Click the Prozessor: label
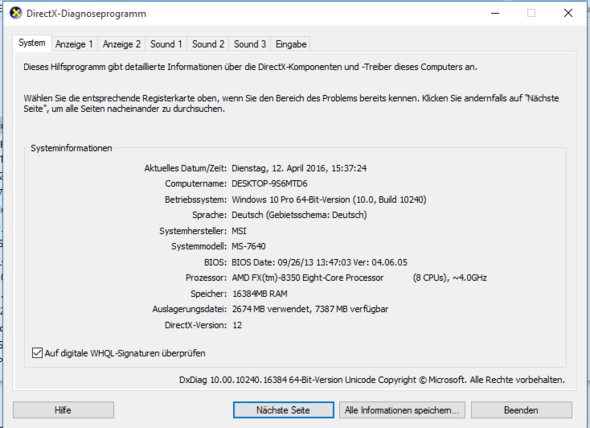 point(206,278)
